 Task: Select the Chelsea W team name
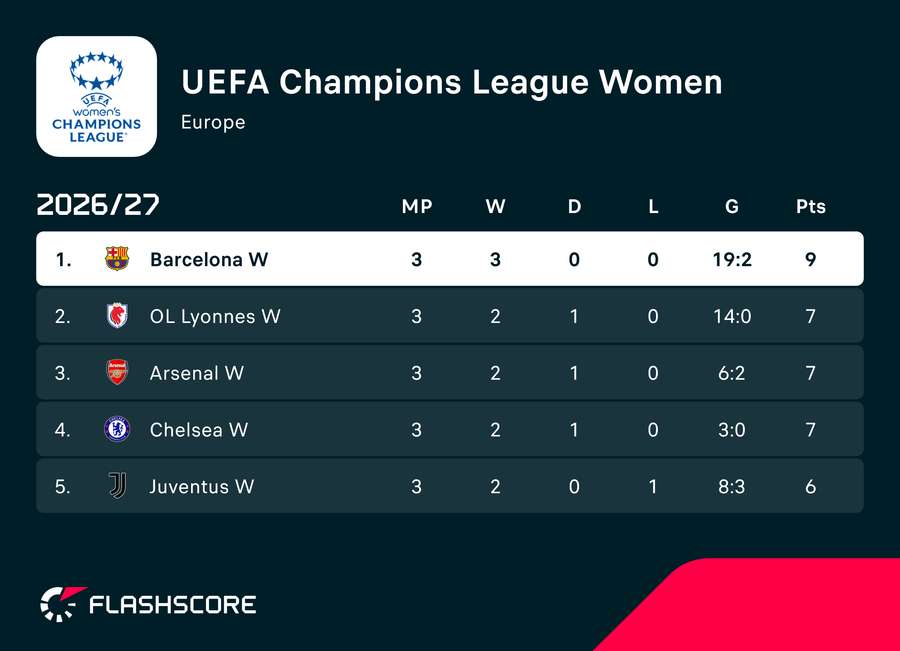click(x=199, y=430)
